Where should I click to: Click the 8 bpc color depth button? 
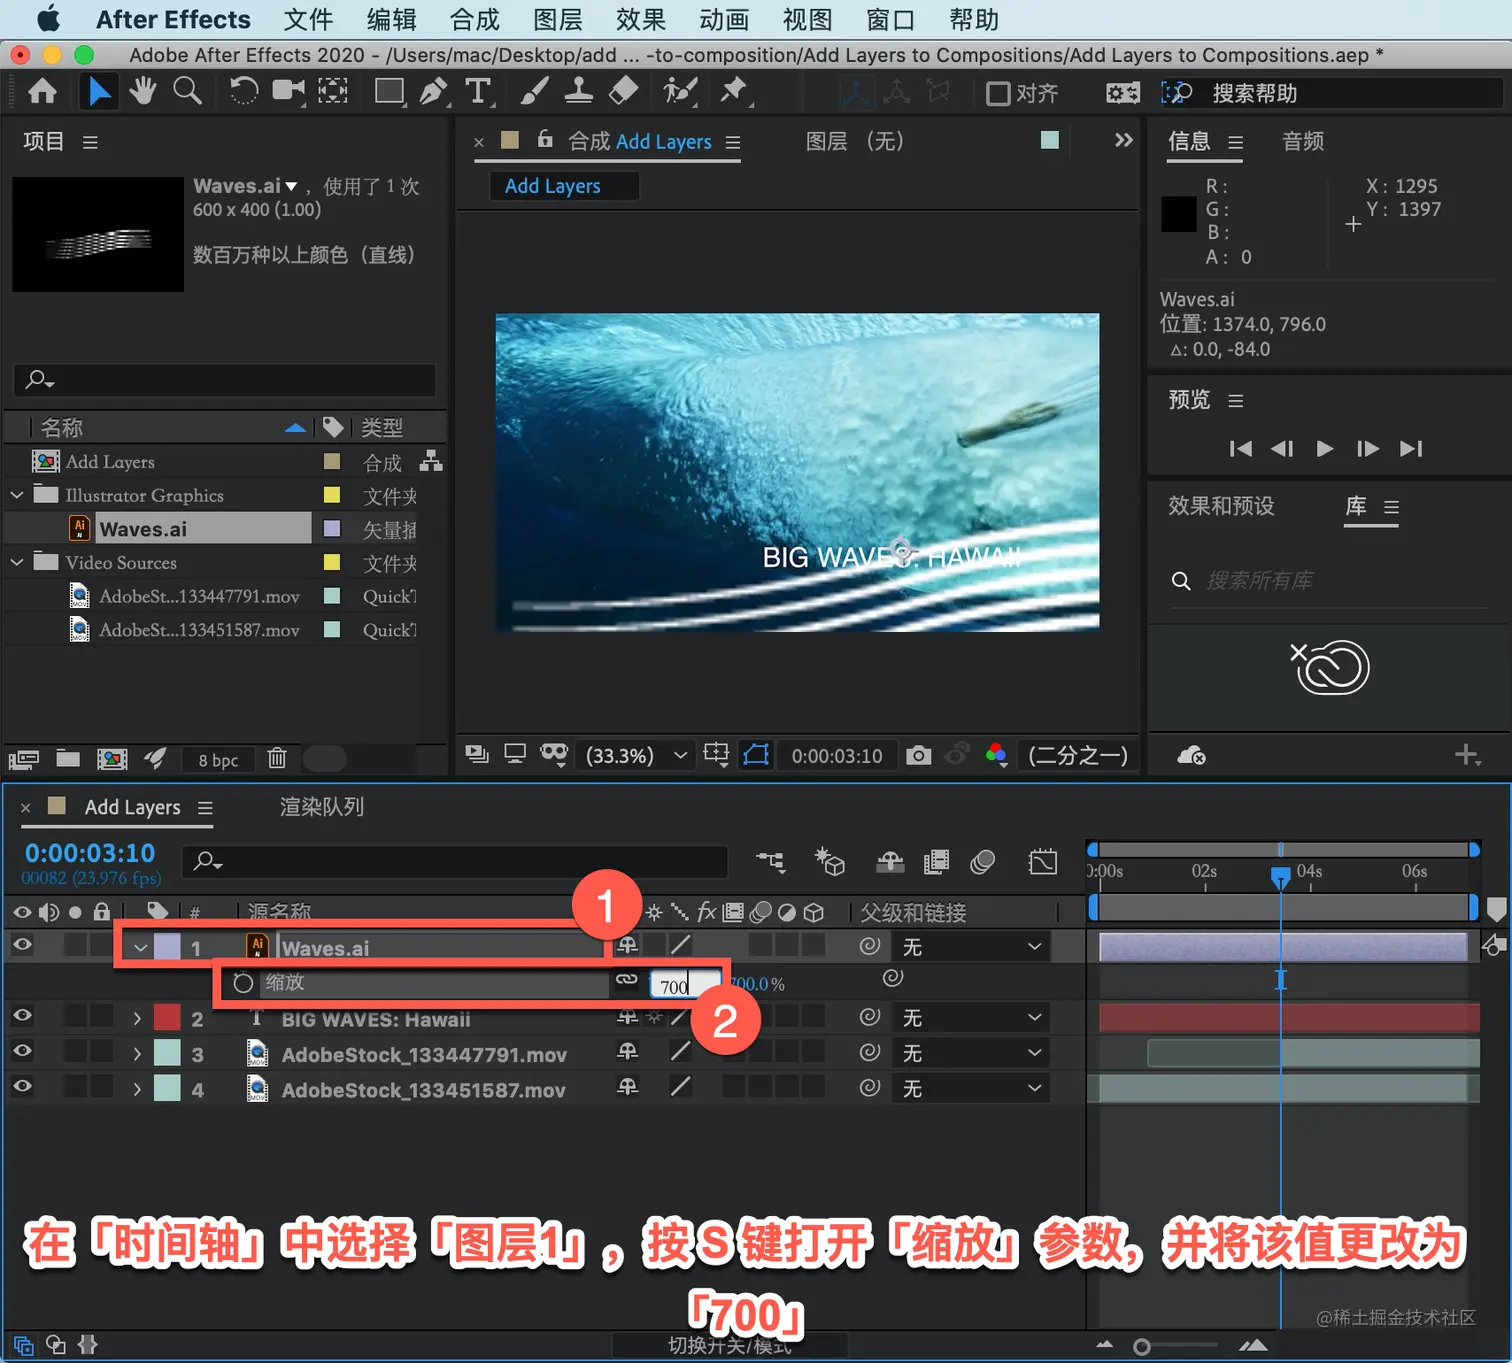coord(218,760)
